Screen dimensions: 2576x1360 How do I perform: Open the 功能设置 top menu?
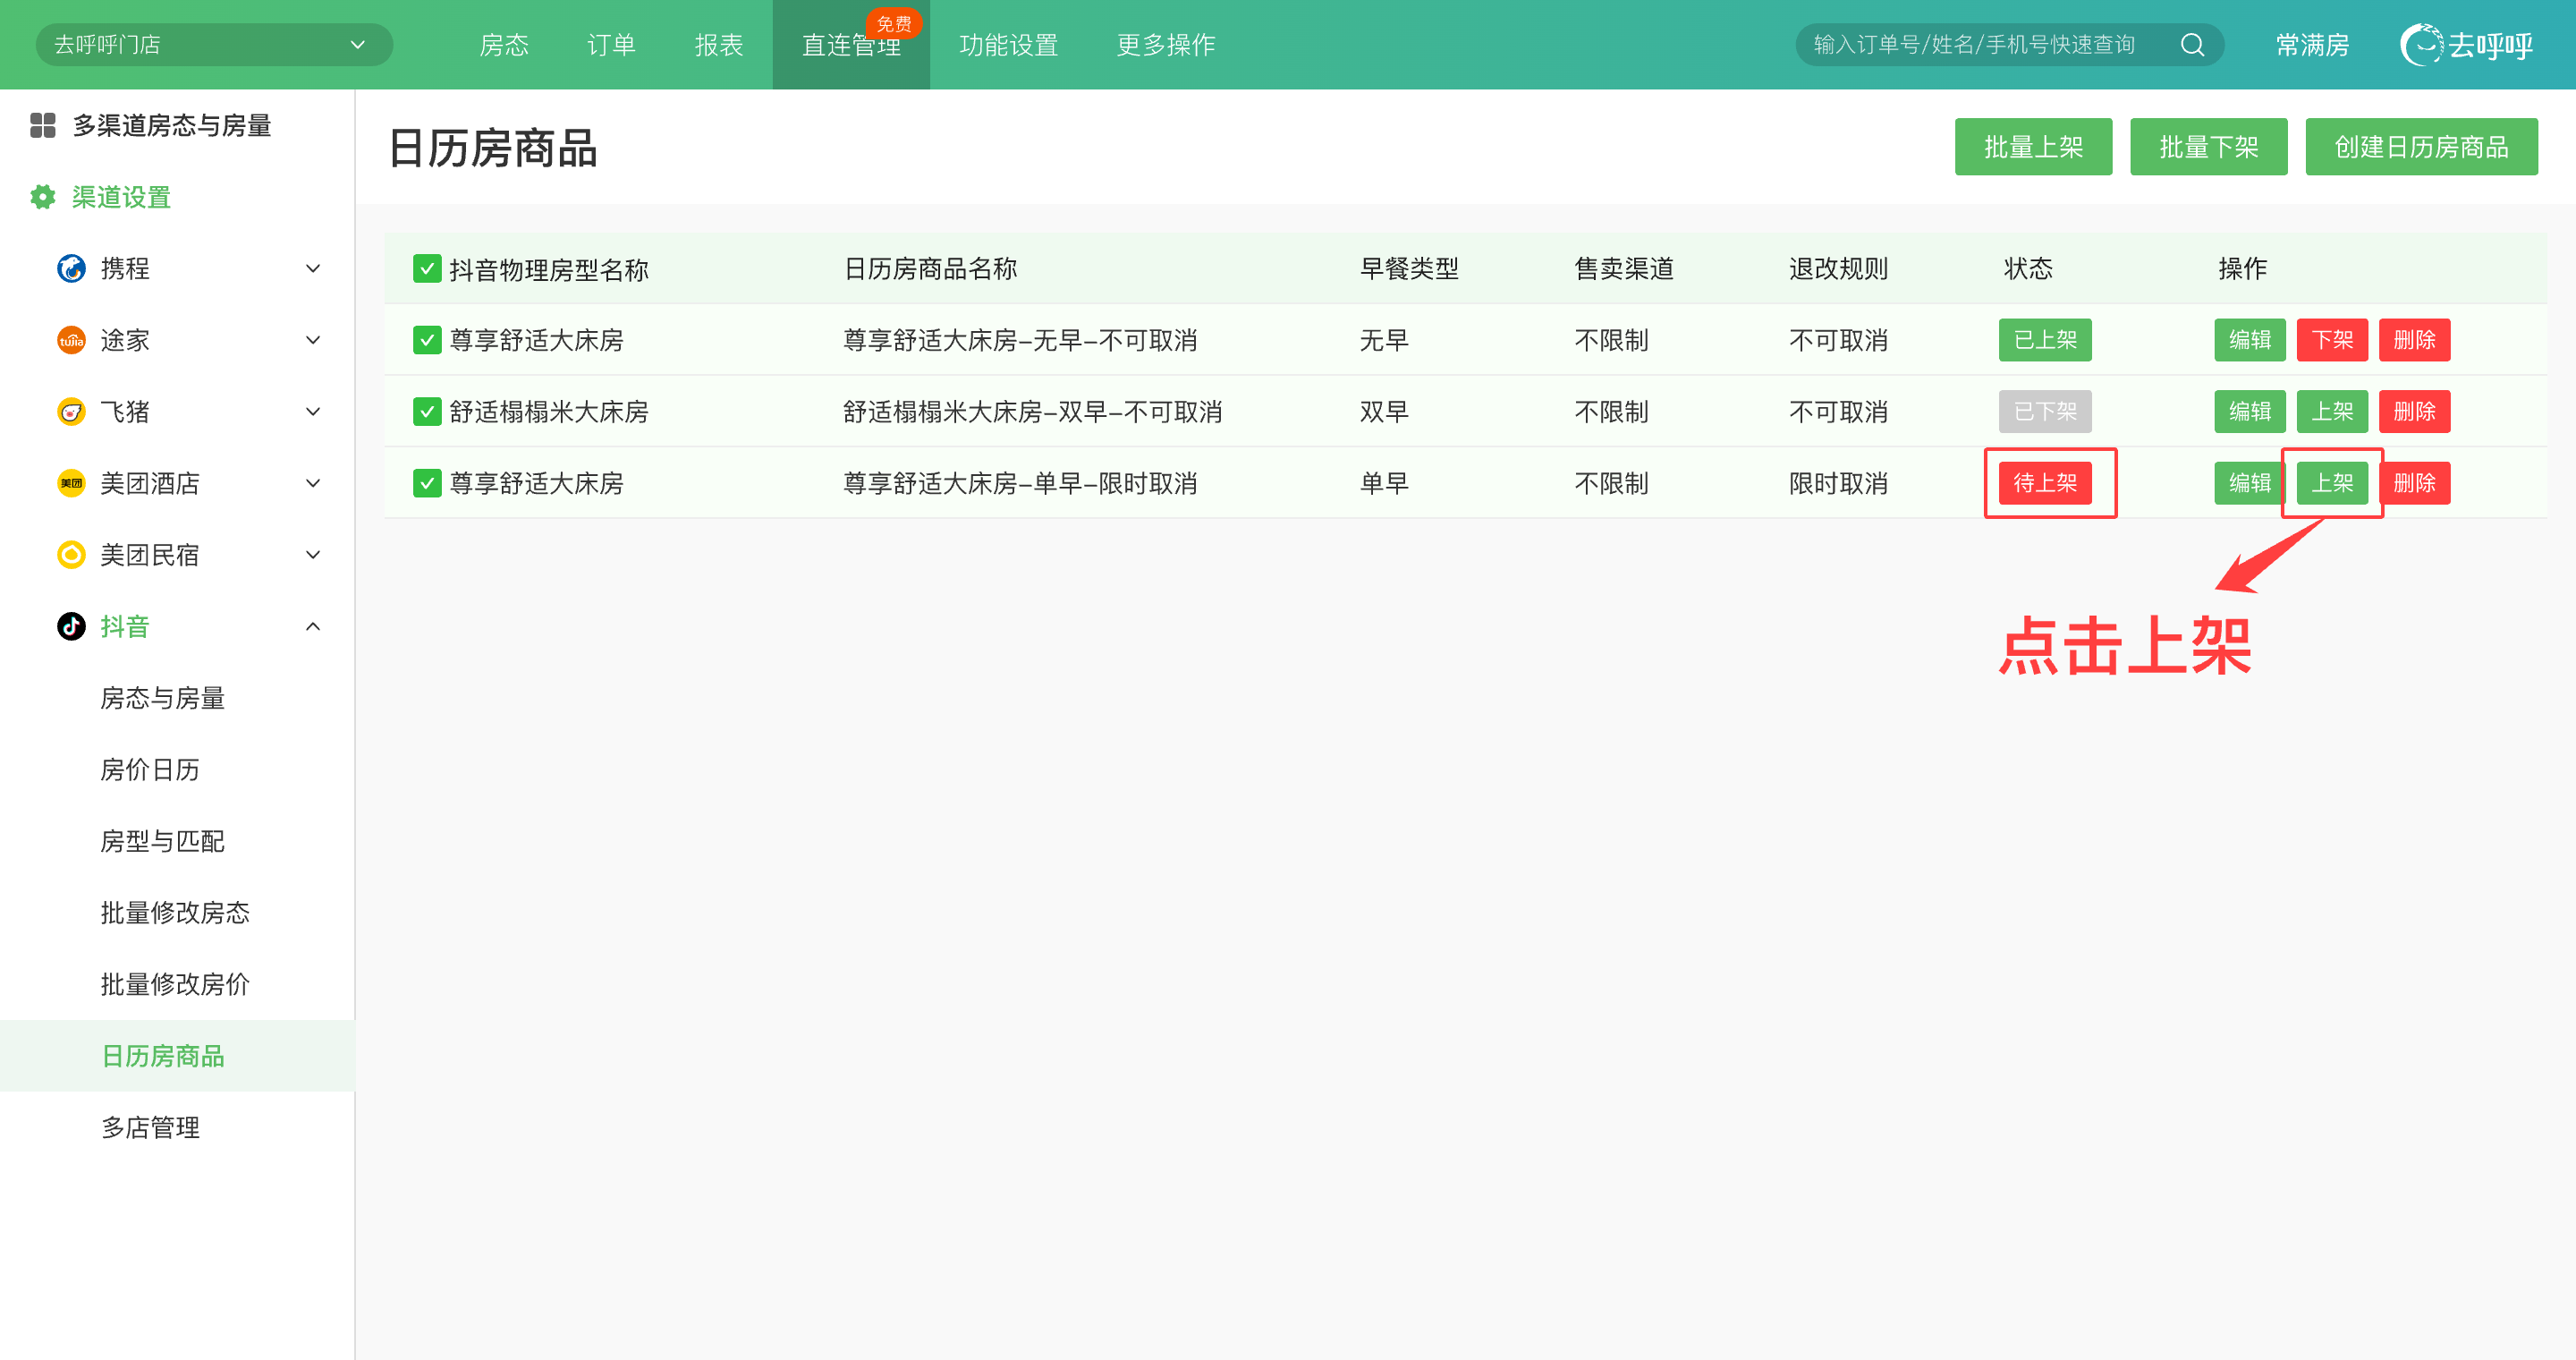point(1008,45)
